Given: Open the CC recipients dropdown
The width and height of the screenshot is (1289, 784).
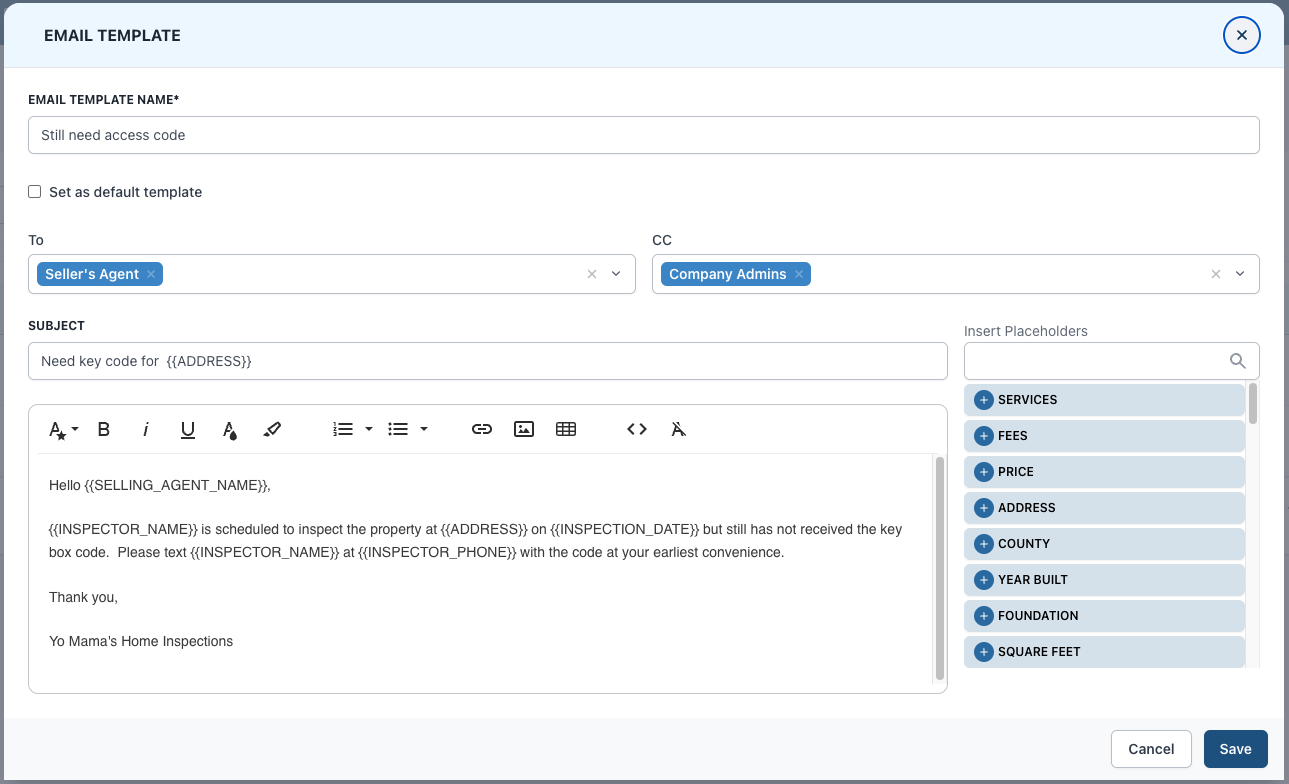Looking at the screenshot, I should pyautogui.click(x=1240, y=273).
